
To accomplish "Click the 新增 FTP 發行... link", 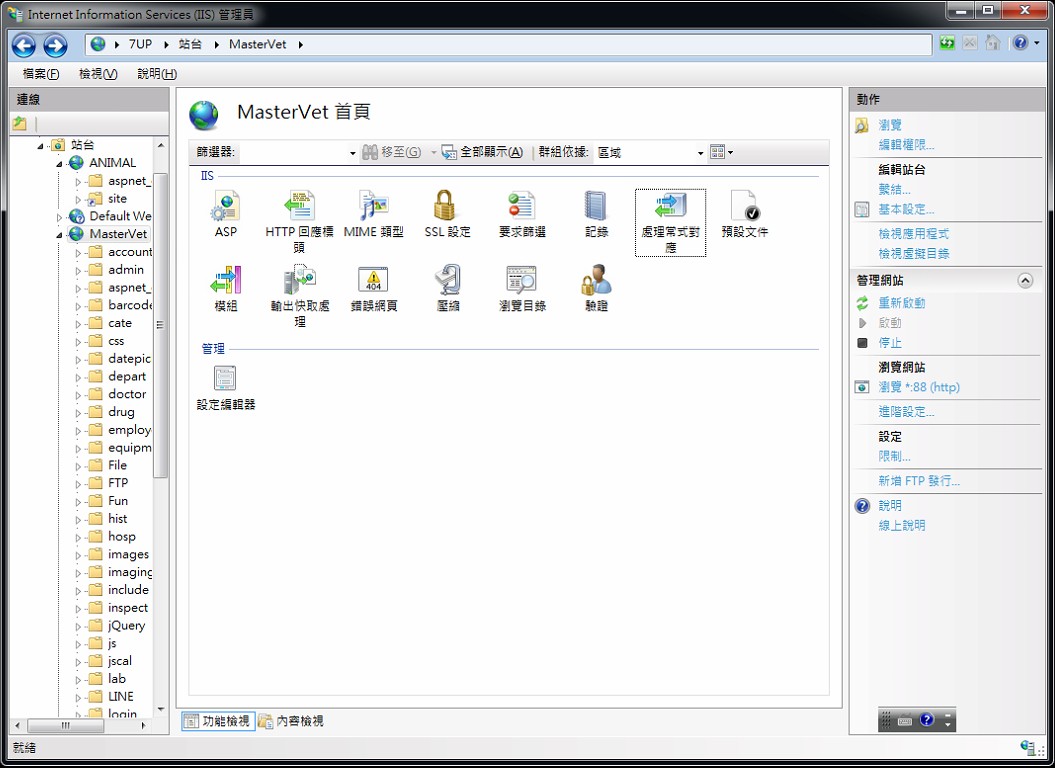I will [919, 481].
